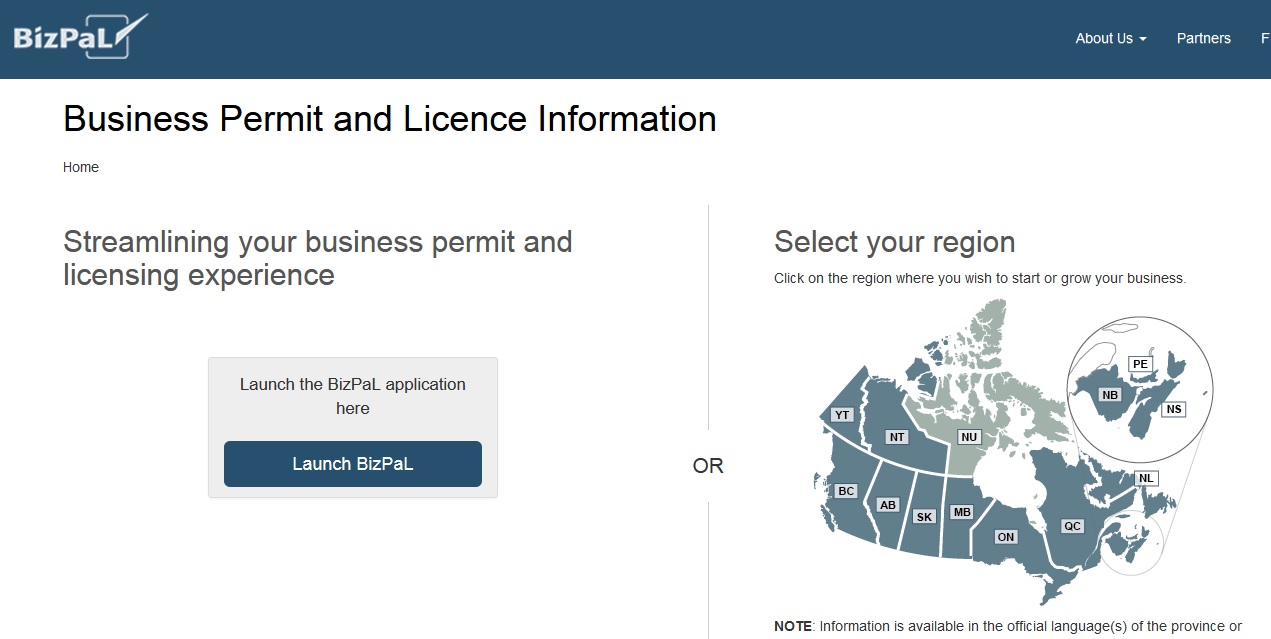Choose British Columbia (BC) region
The width and height of the screenshot is (1271, 639).
click(846, 491)
